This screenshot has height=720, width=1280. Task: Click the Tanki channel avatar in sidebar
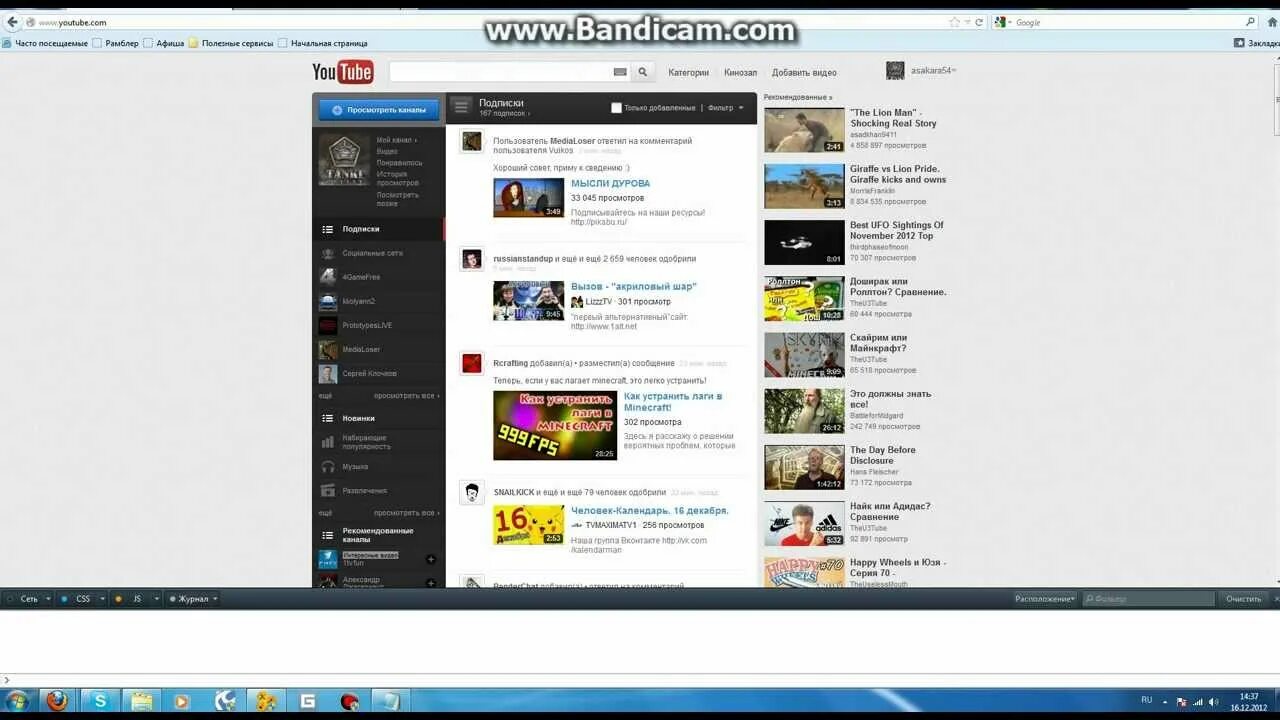tap(344, 160)
